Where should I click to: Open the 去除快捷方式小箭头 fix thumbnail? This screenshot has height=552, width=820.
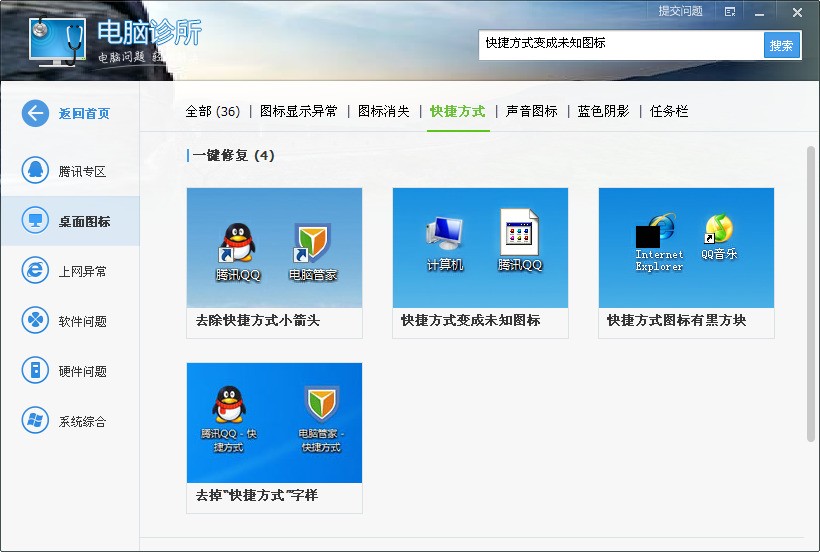coord(274,248)
